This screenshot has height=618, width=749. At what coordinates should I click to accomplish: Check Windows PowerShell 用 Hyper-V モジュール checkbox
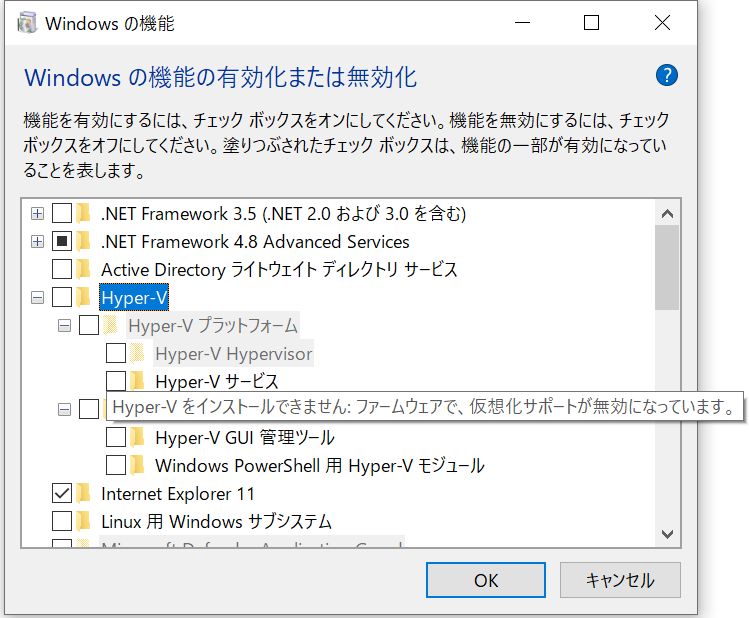pyautogui.click(x=116, y=465)
